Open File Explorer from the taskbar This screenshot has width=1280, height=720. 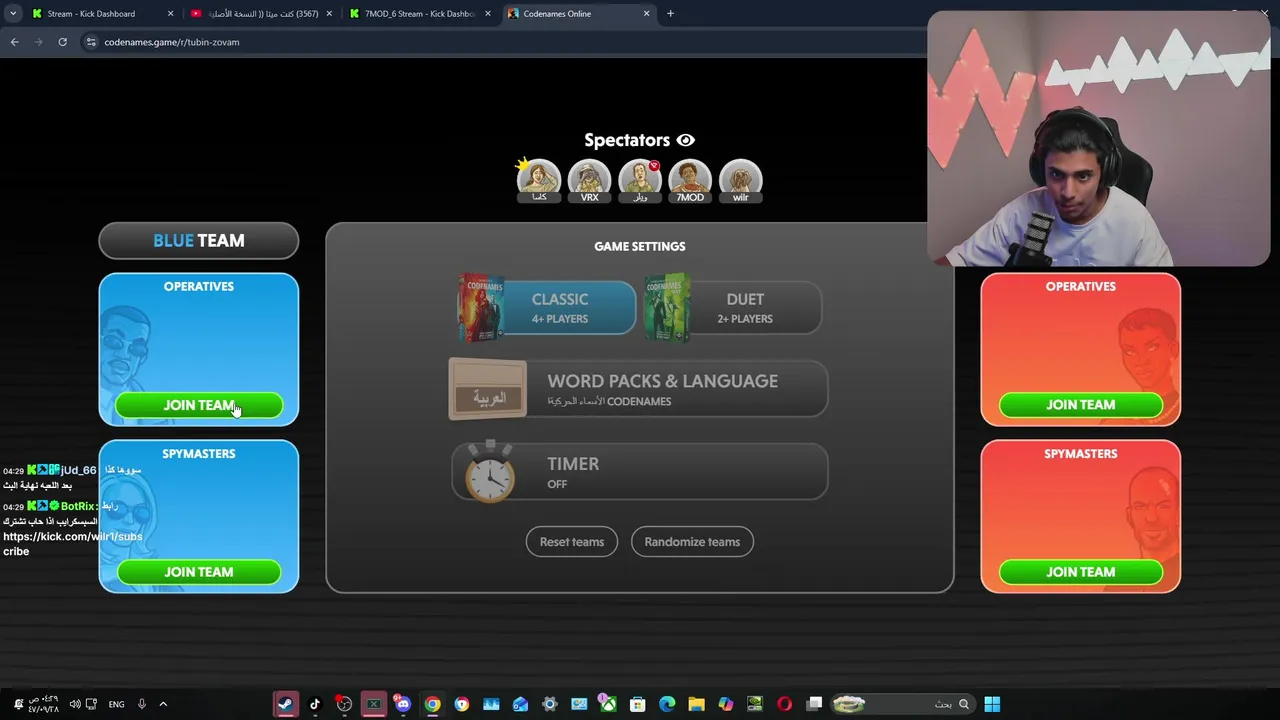696,704
